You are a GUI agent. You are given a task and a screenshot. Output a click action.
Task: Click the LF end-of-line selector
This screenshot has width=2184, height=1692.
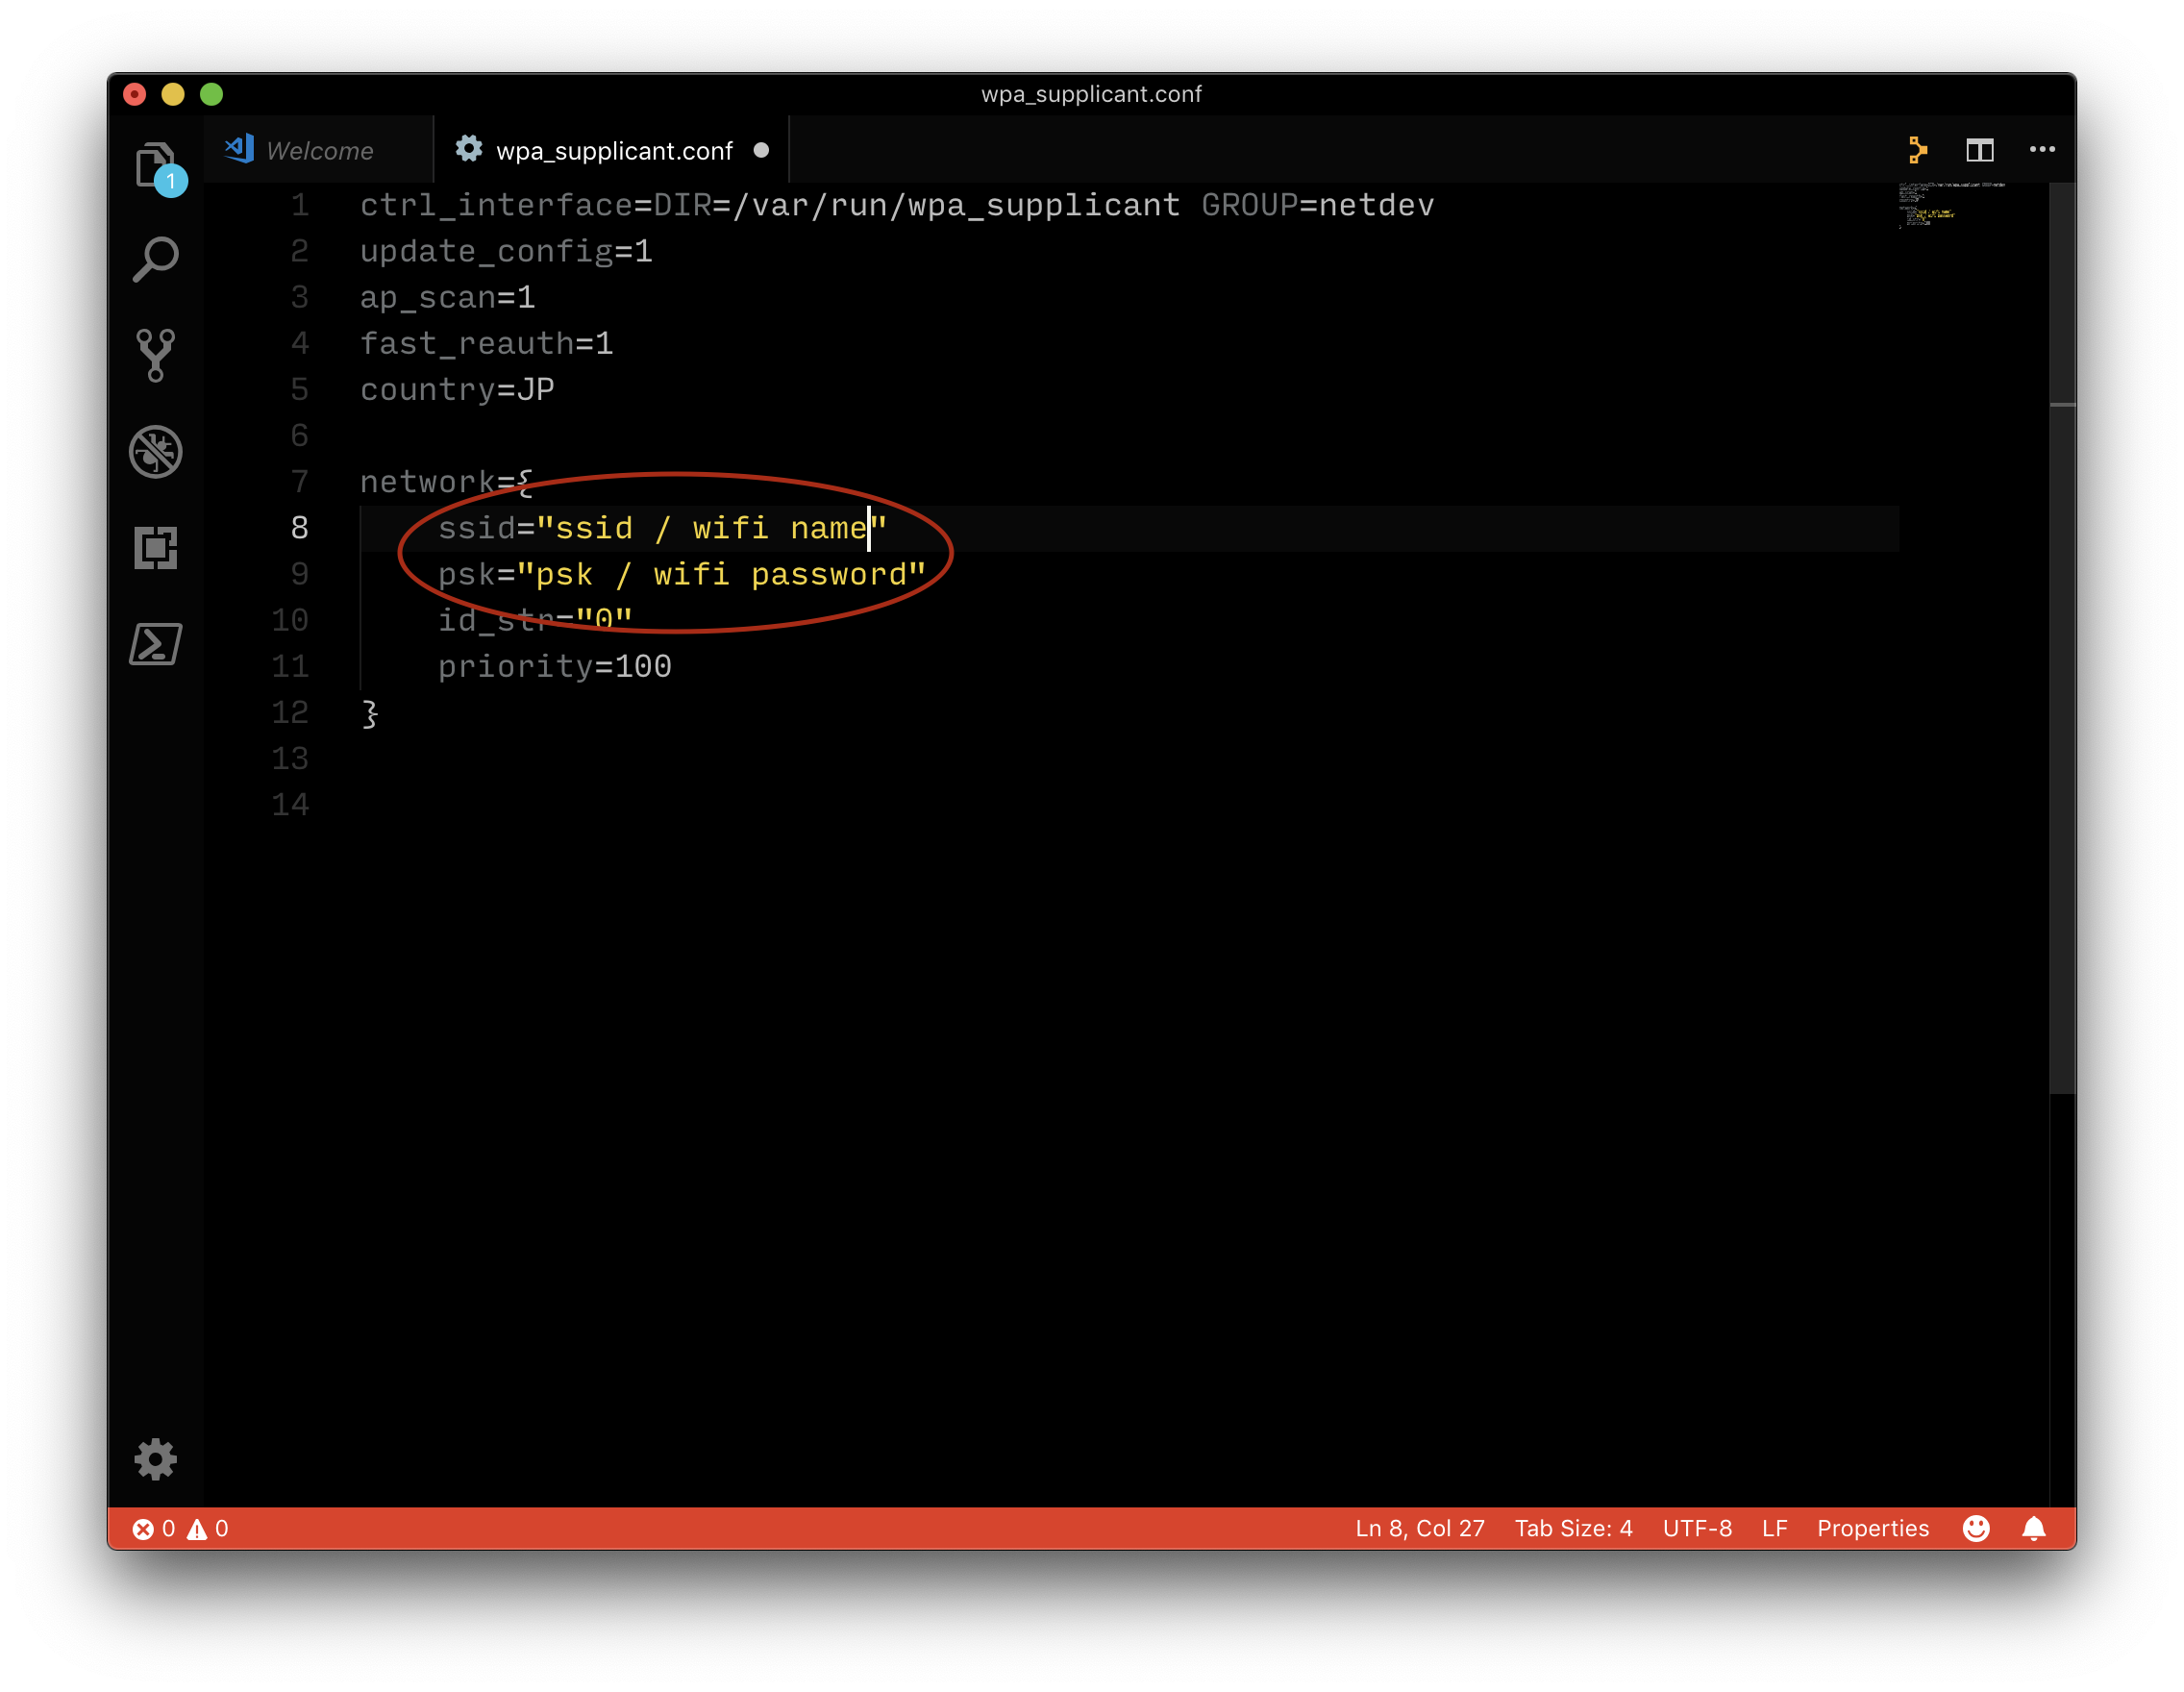(1774, 1528)
